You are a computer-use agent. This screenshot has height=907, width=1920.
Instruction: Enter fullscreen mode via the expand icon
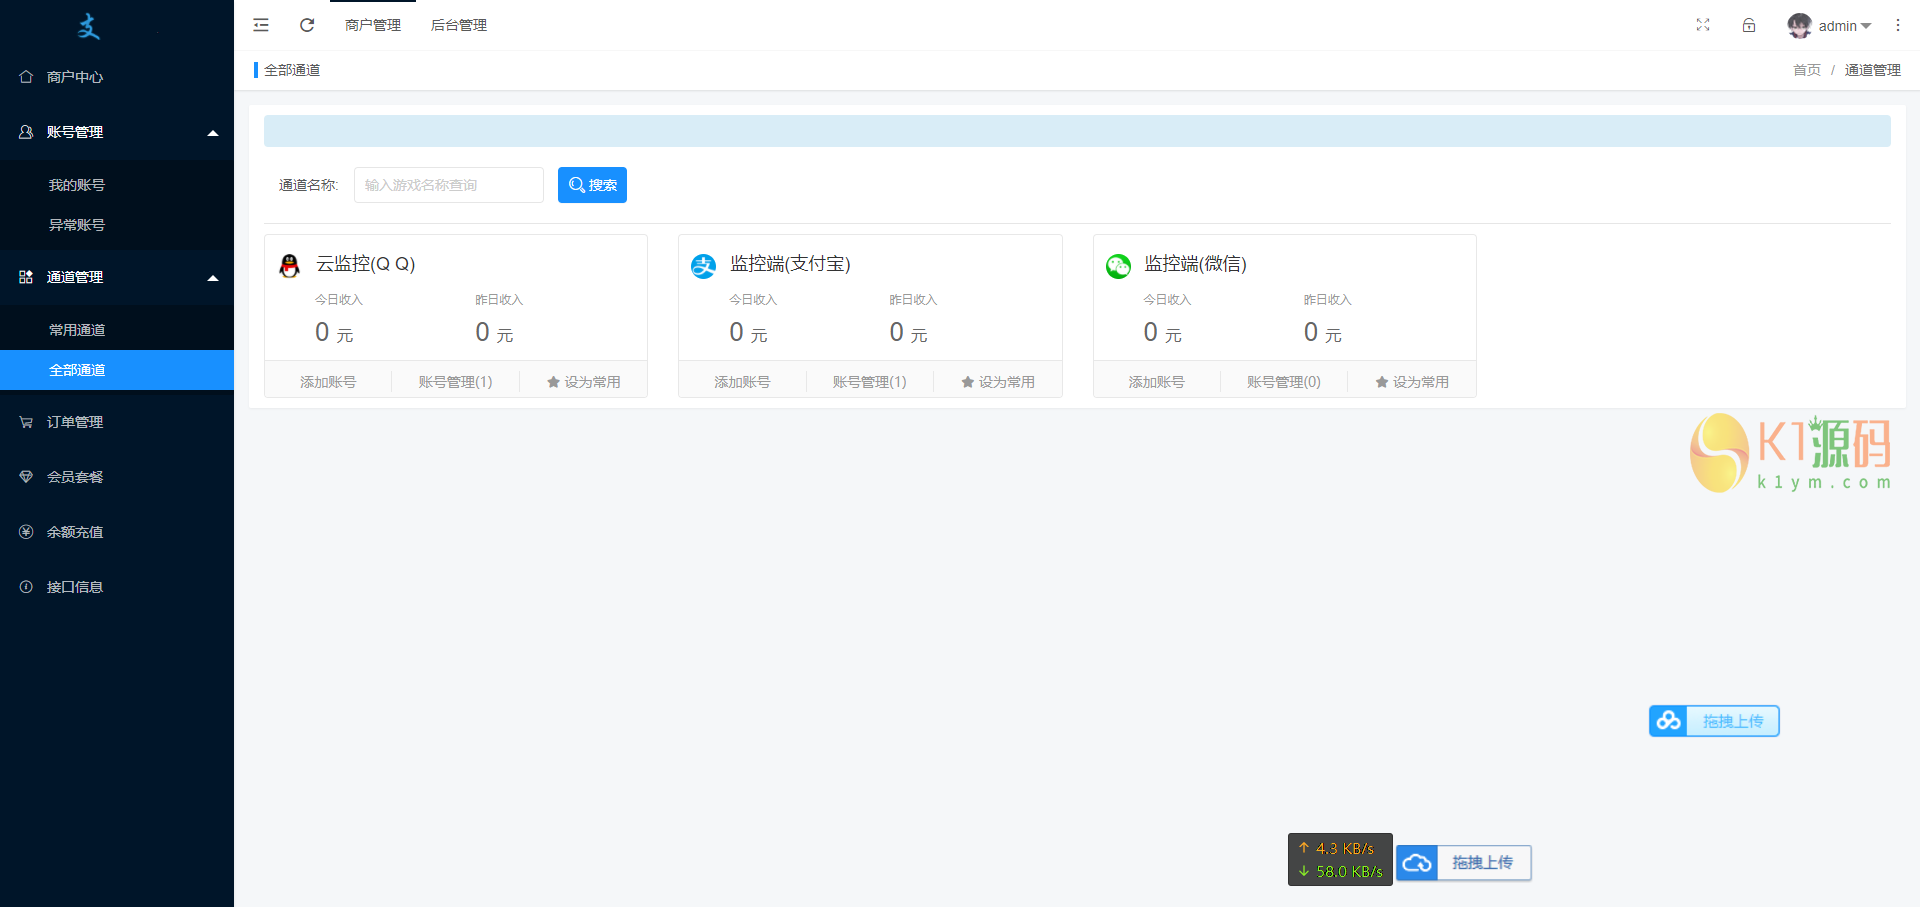point(1703,25)
